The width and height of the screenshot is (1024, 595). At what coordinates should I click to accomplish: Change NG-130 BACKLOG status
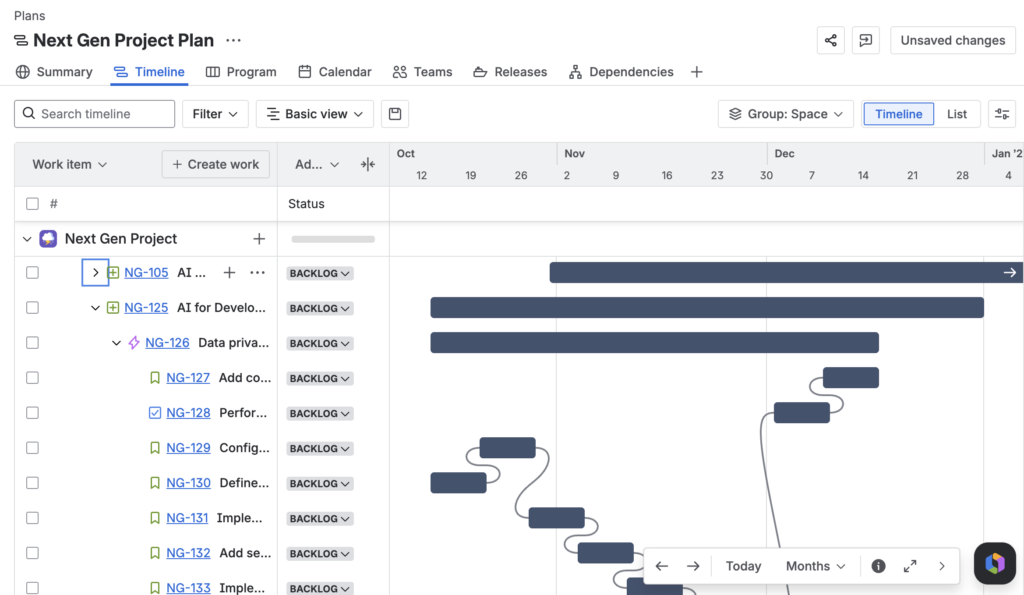click(x=319, y=483)
